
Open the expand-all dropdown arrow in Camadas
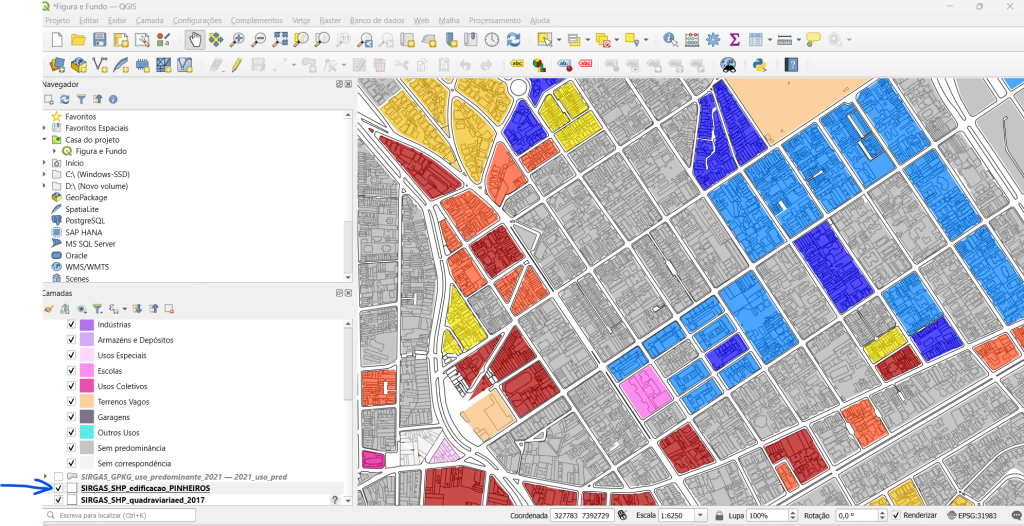click(x=124, y=308)
